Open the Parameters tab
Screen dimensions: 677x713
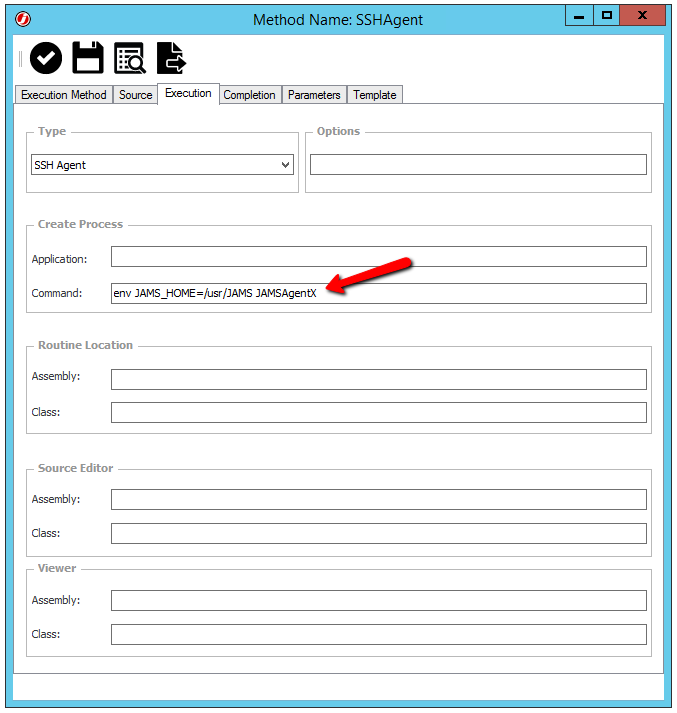(314, 95)
